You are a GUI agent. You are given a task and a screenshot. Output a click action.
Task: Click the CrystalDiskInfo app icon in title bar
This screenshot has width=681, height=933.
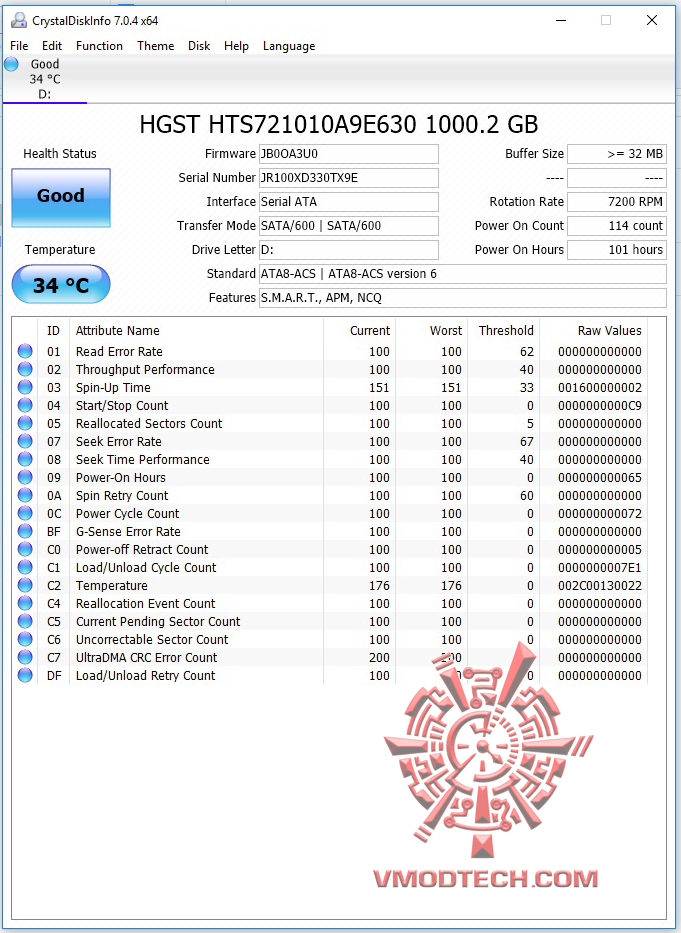tap(19, 21)
